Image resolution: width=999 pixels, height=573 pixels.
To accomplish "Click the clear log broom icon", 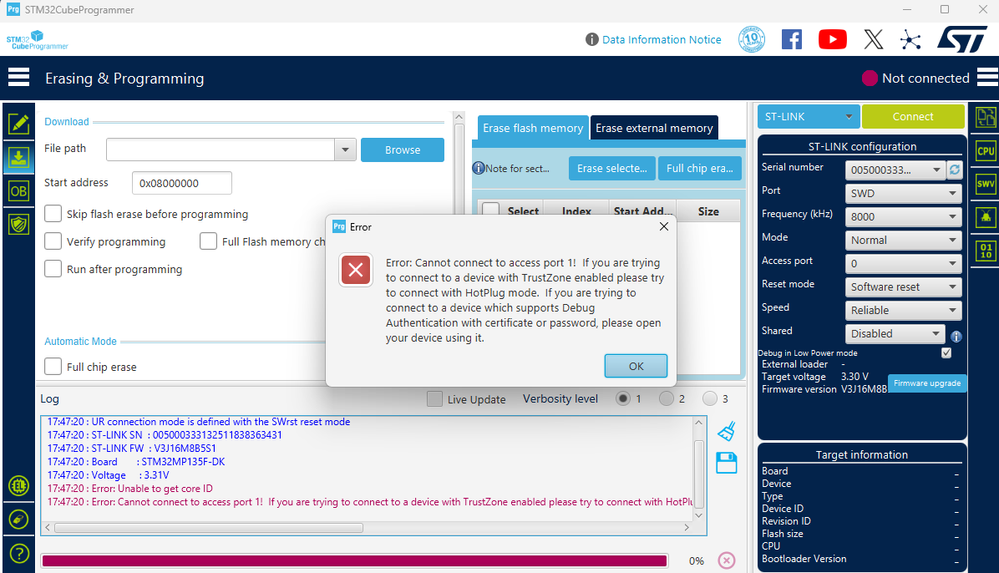I will coord(726,432).
